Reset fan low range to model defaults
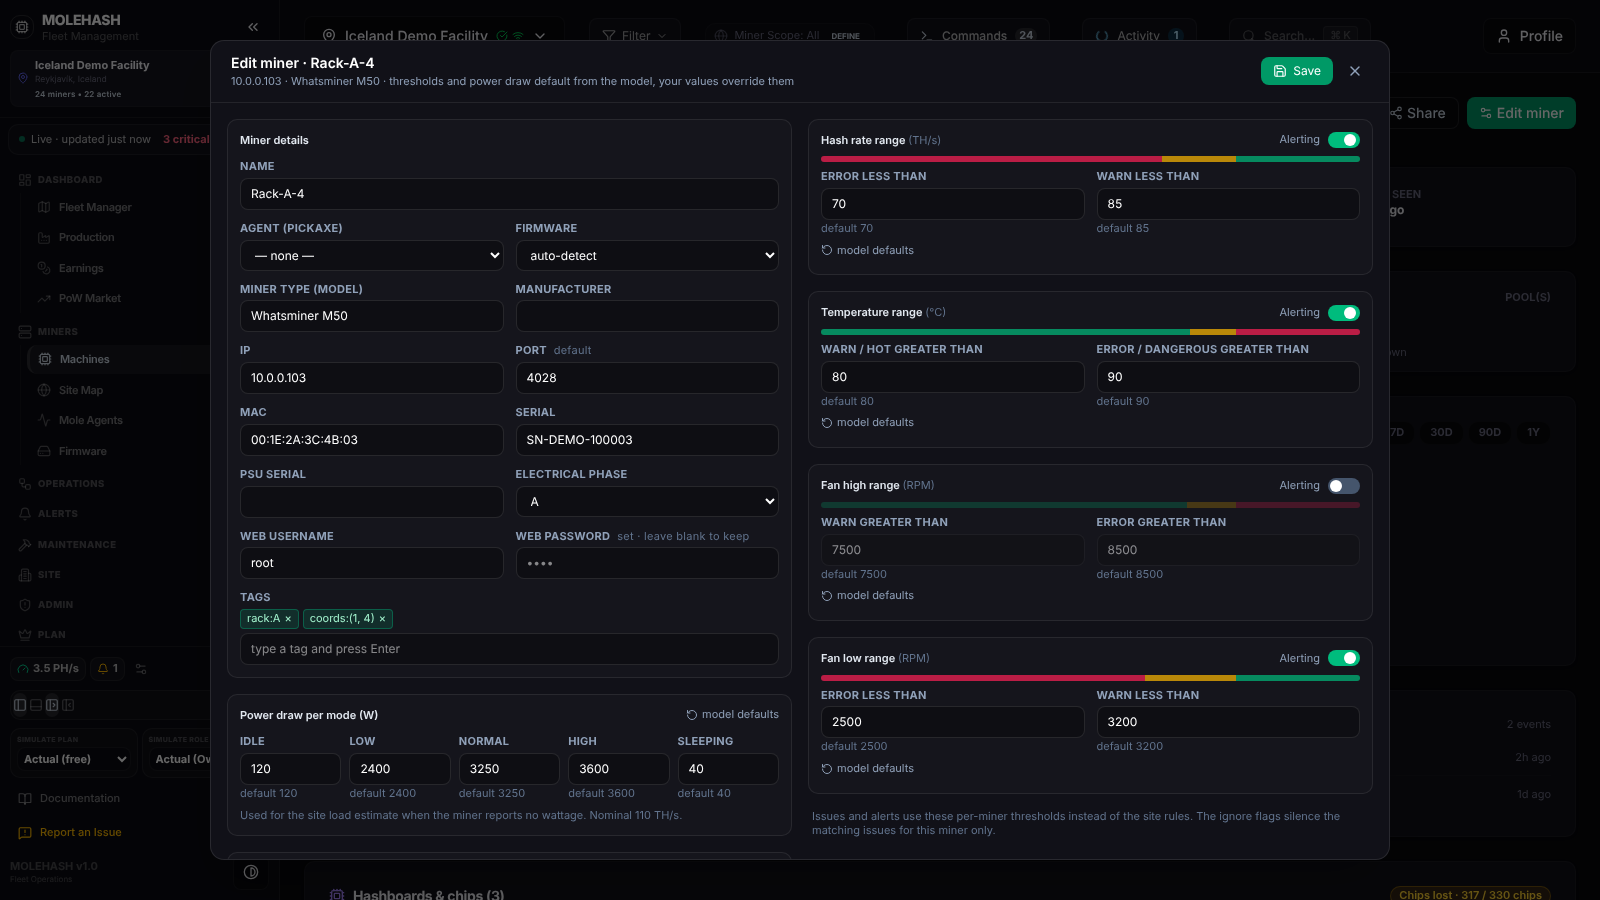The width and height of the screenshot is (1600, 900). pos(867,769)
